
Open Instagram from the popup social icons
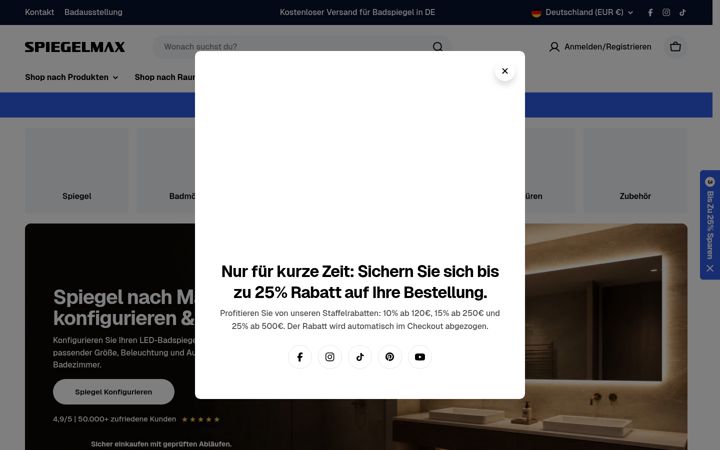330,357
